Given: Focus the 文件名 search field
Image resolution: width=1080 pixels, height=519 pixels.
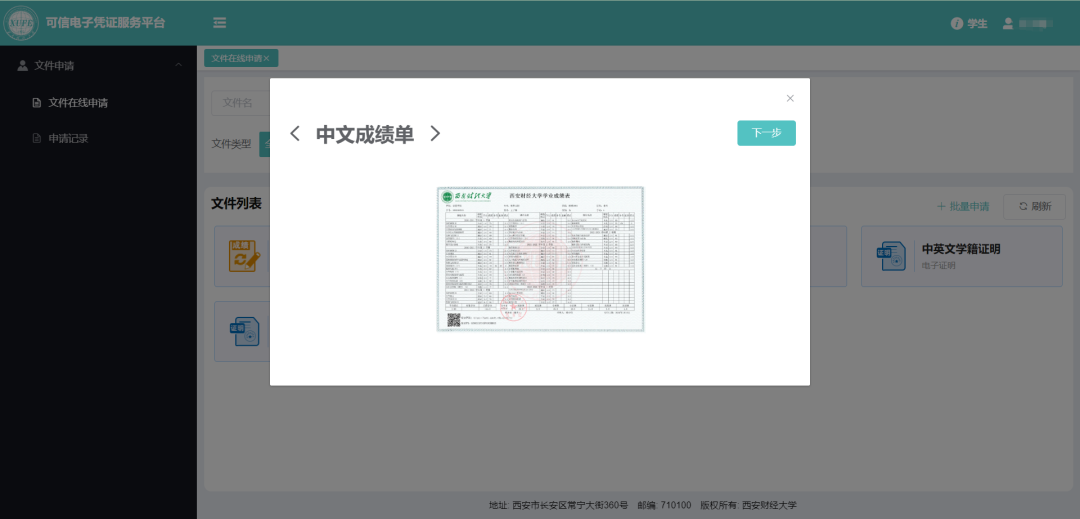Looking at the screenshot, I should (x=240, y=103).
